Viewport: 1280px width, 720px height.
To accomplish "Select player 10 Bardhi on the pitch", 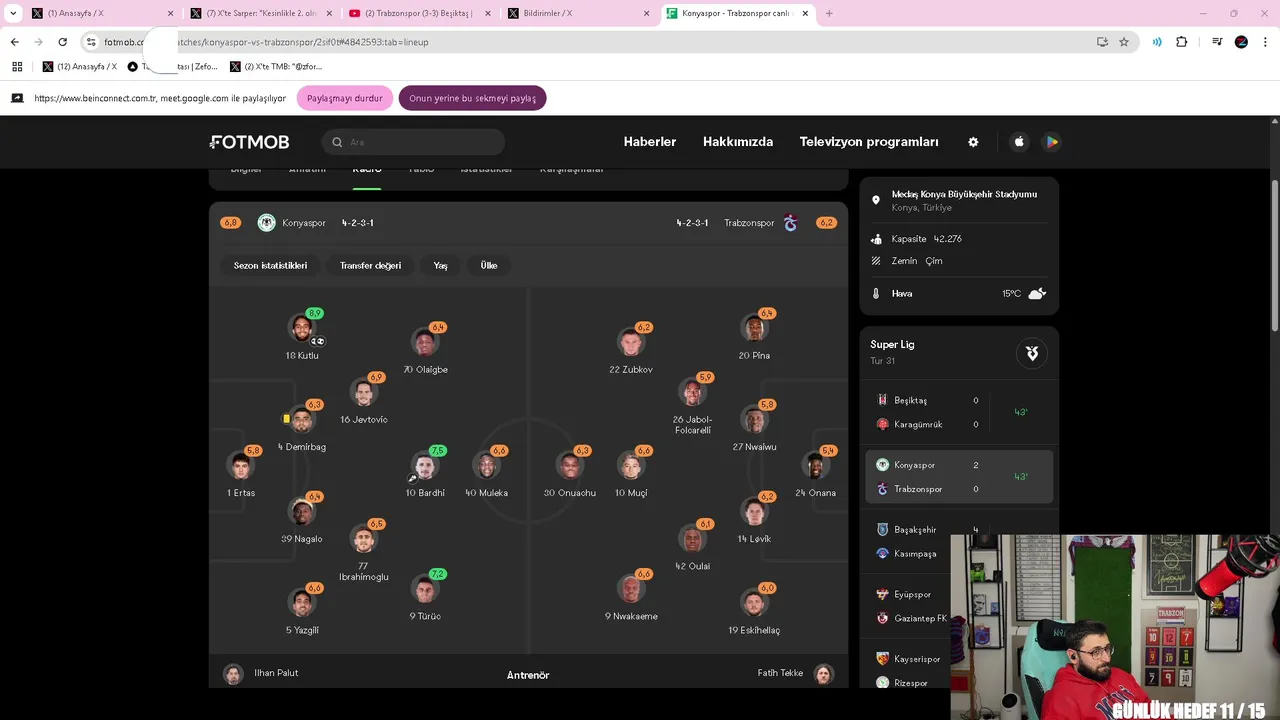I will click(x=425, y=465).
